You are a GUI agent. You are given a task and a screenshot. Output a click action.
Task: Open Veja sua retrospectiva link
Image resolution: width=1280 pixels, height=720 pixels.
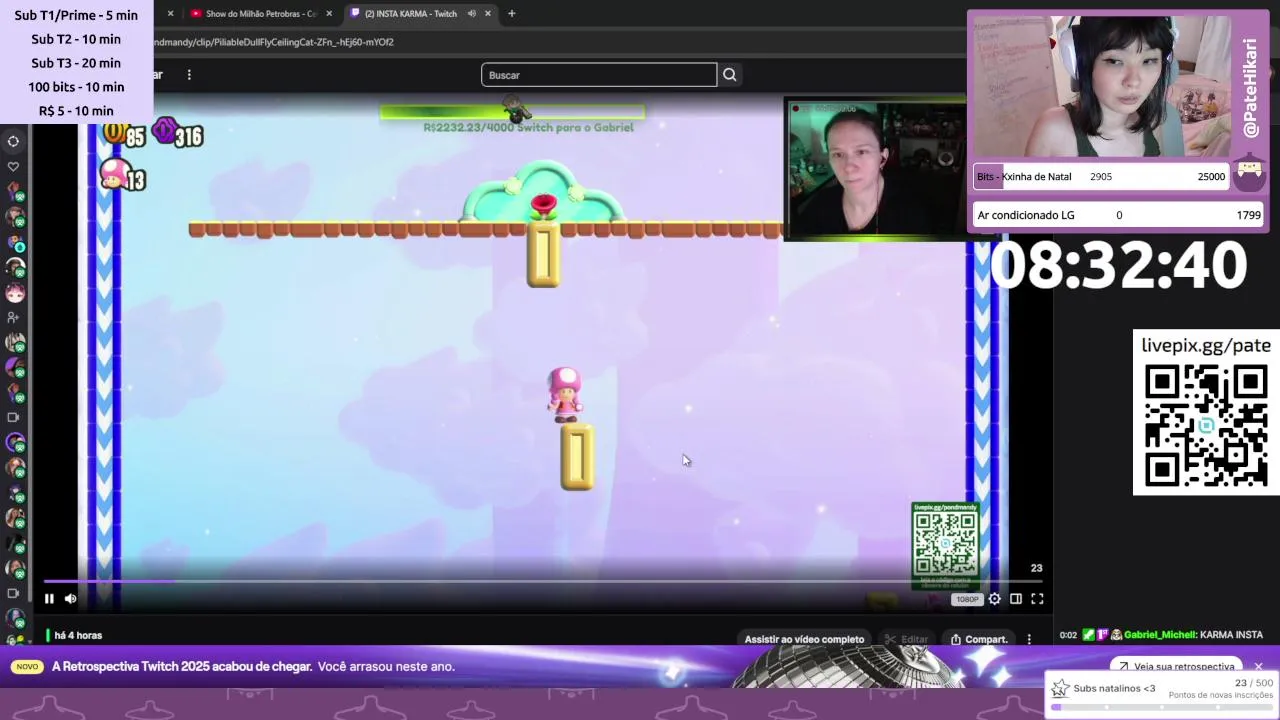[x=1176, y=666]
